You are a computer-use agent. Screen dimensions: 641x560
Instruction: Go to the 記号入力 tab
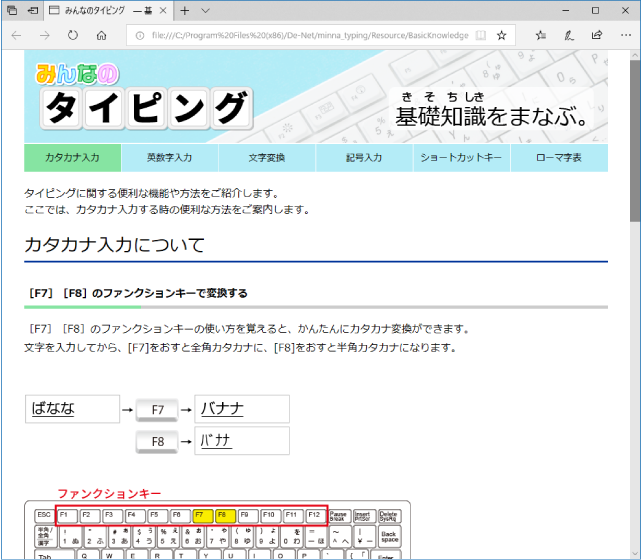[364, 158]
